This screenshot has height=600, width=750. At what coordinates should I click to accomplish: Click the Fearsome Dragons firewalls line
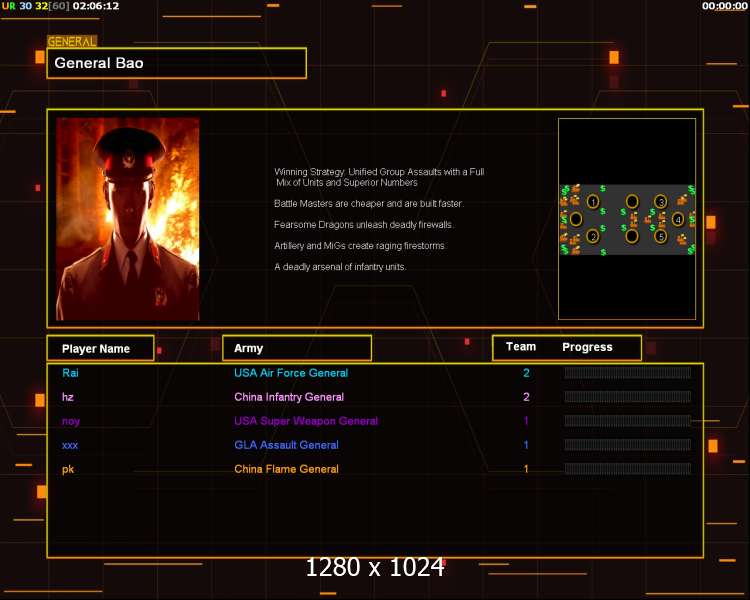click(x=364, y=224)
